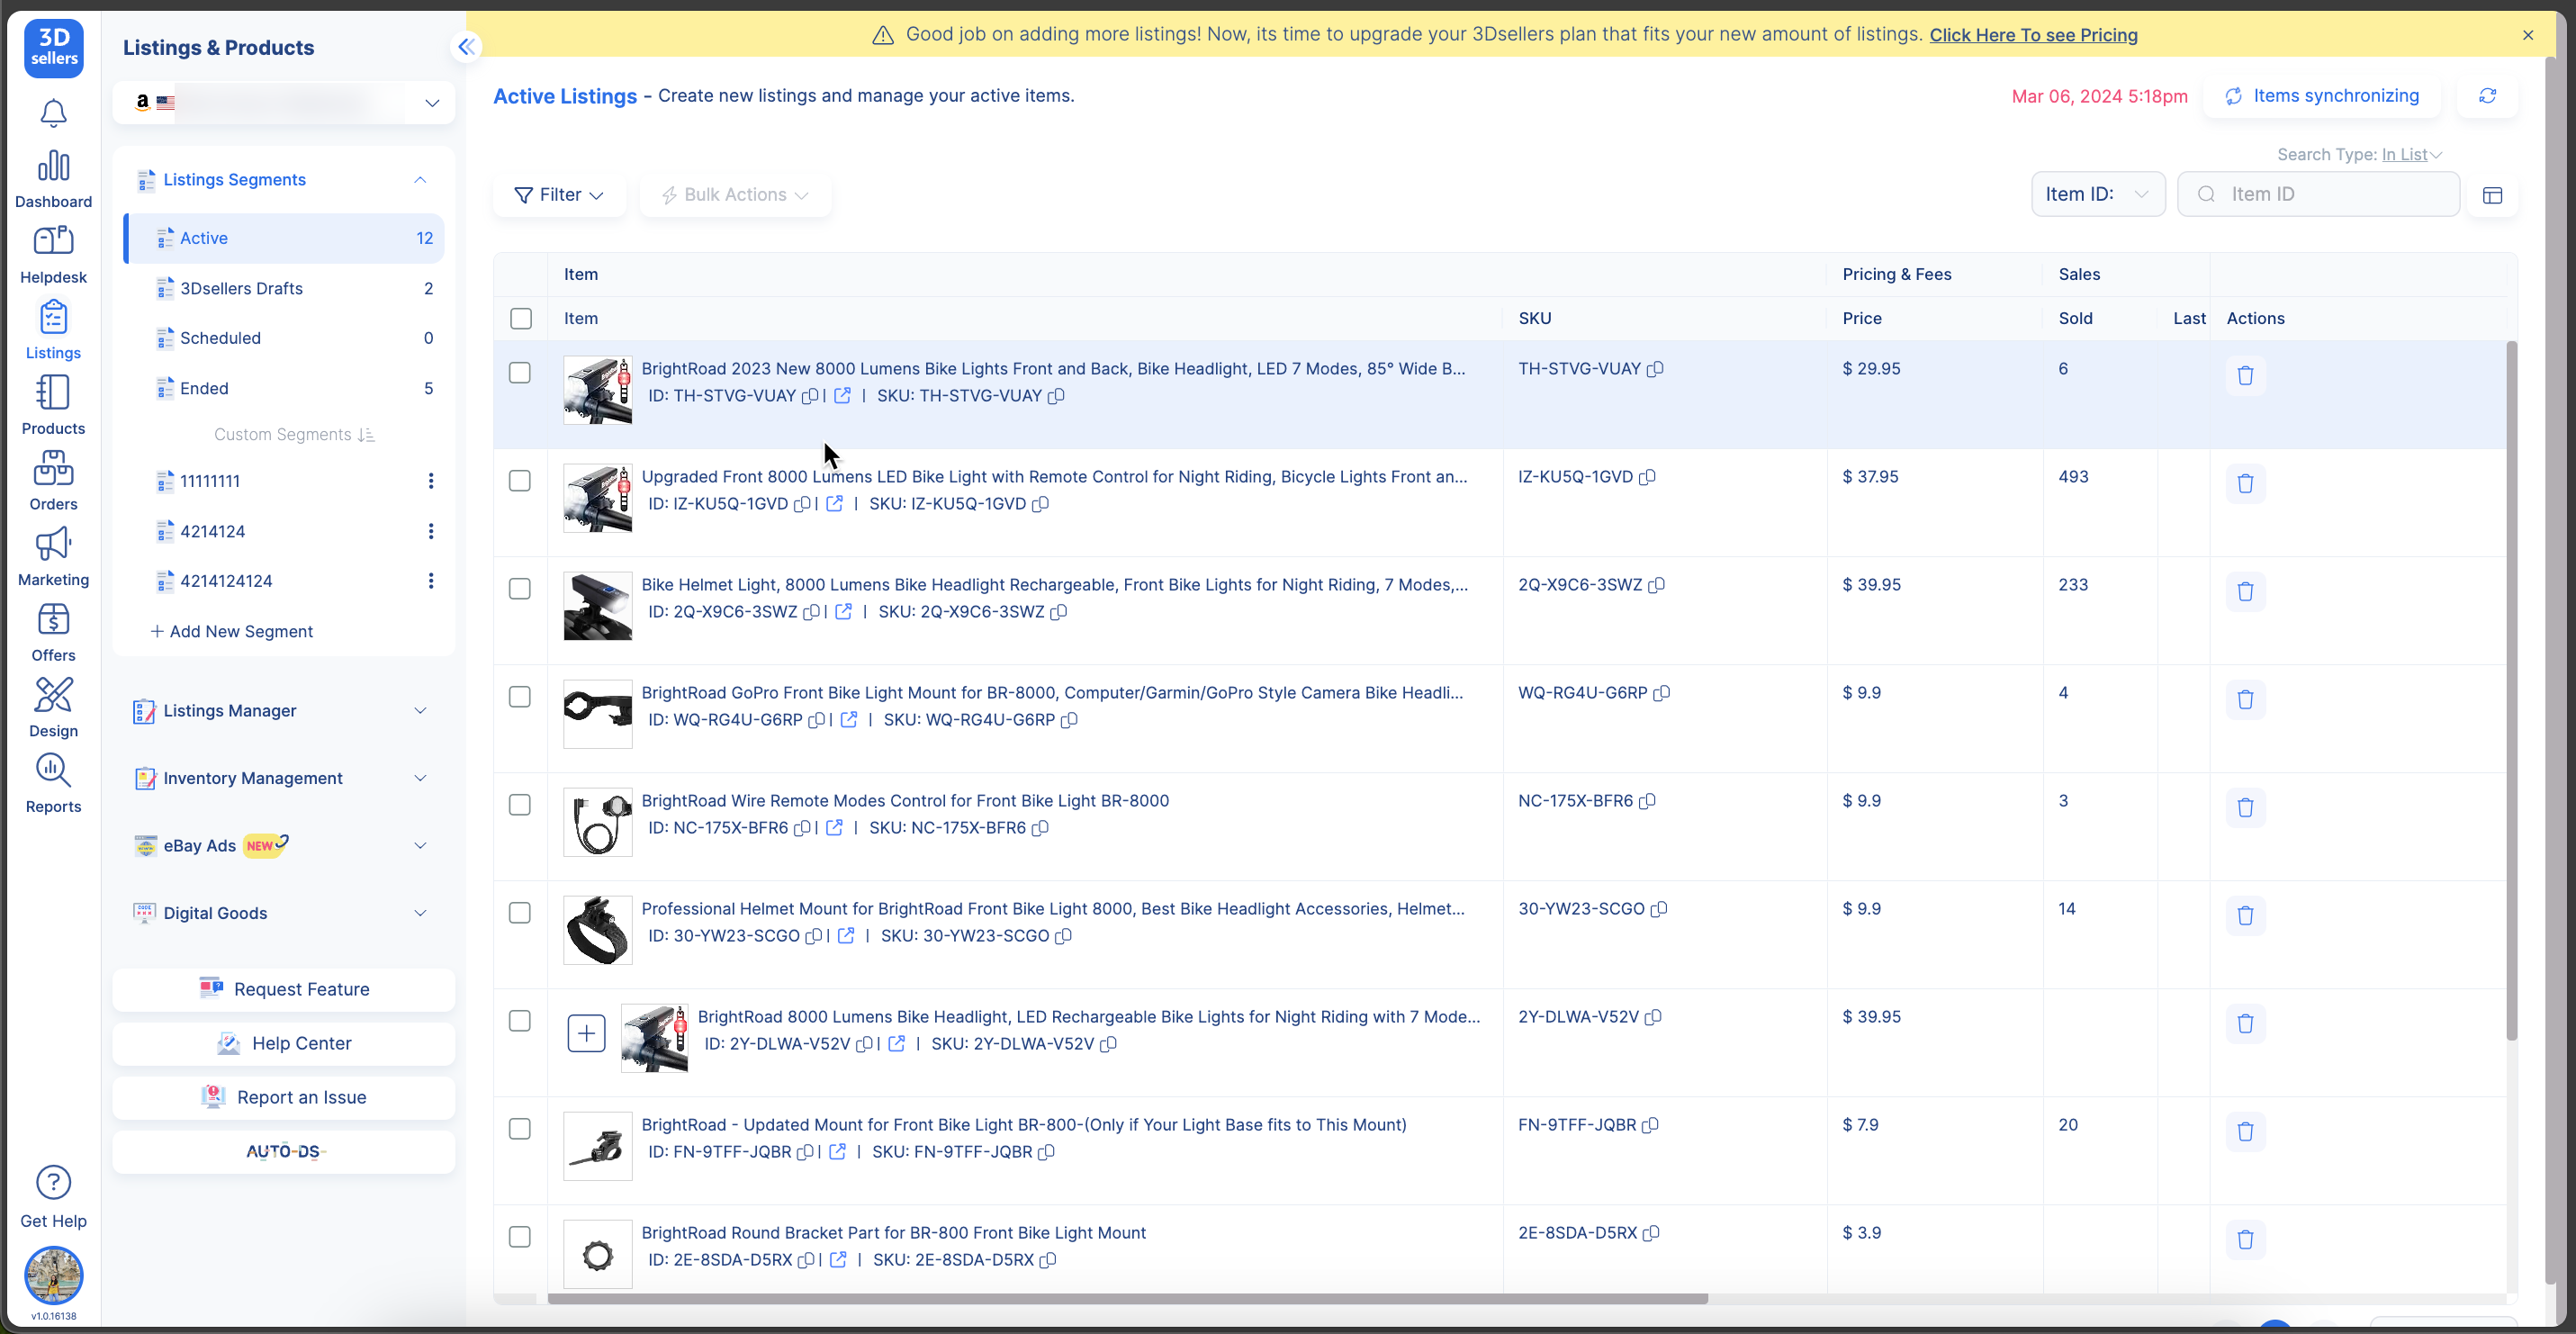The height and width of the screenshot is (1334, 2576).
Task: Open the Dashboard sidebar icon
Action: tap(53, 178)
